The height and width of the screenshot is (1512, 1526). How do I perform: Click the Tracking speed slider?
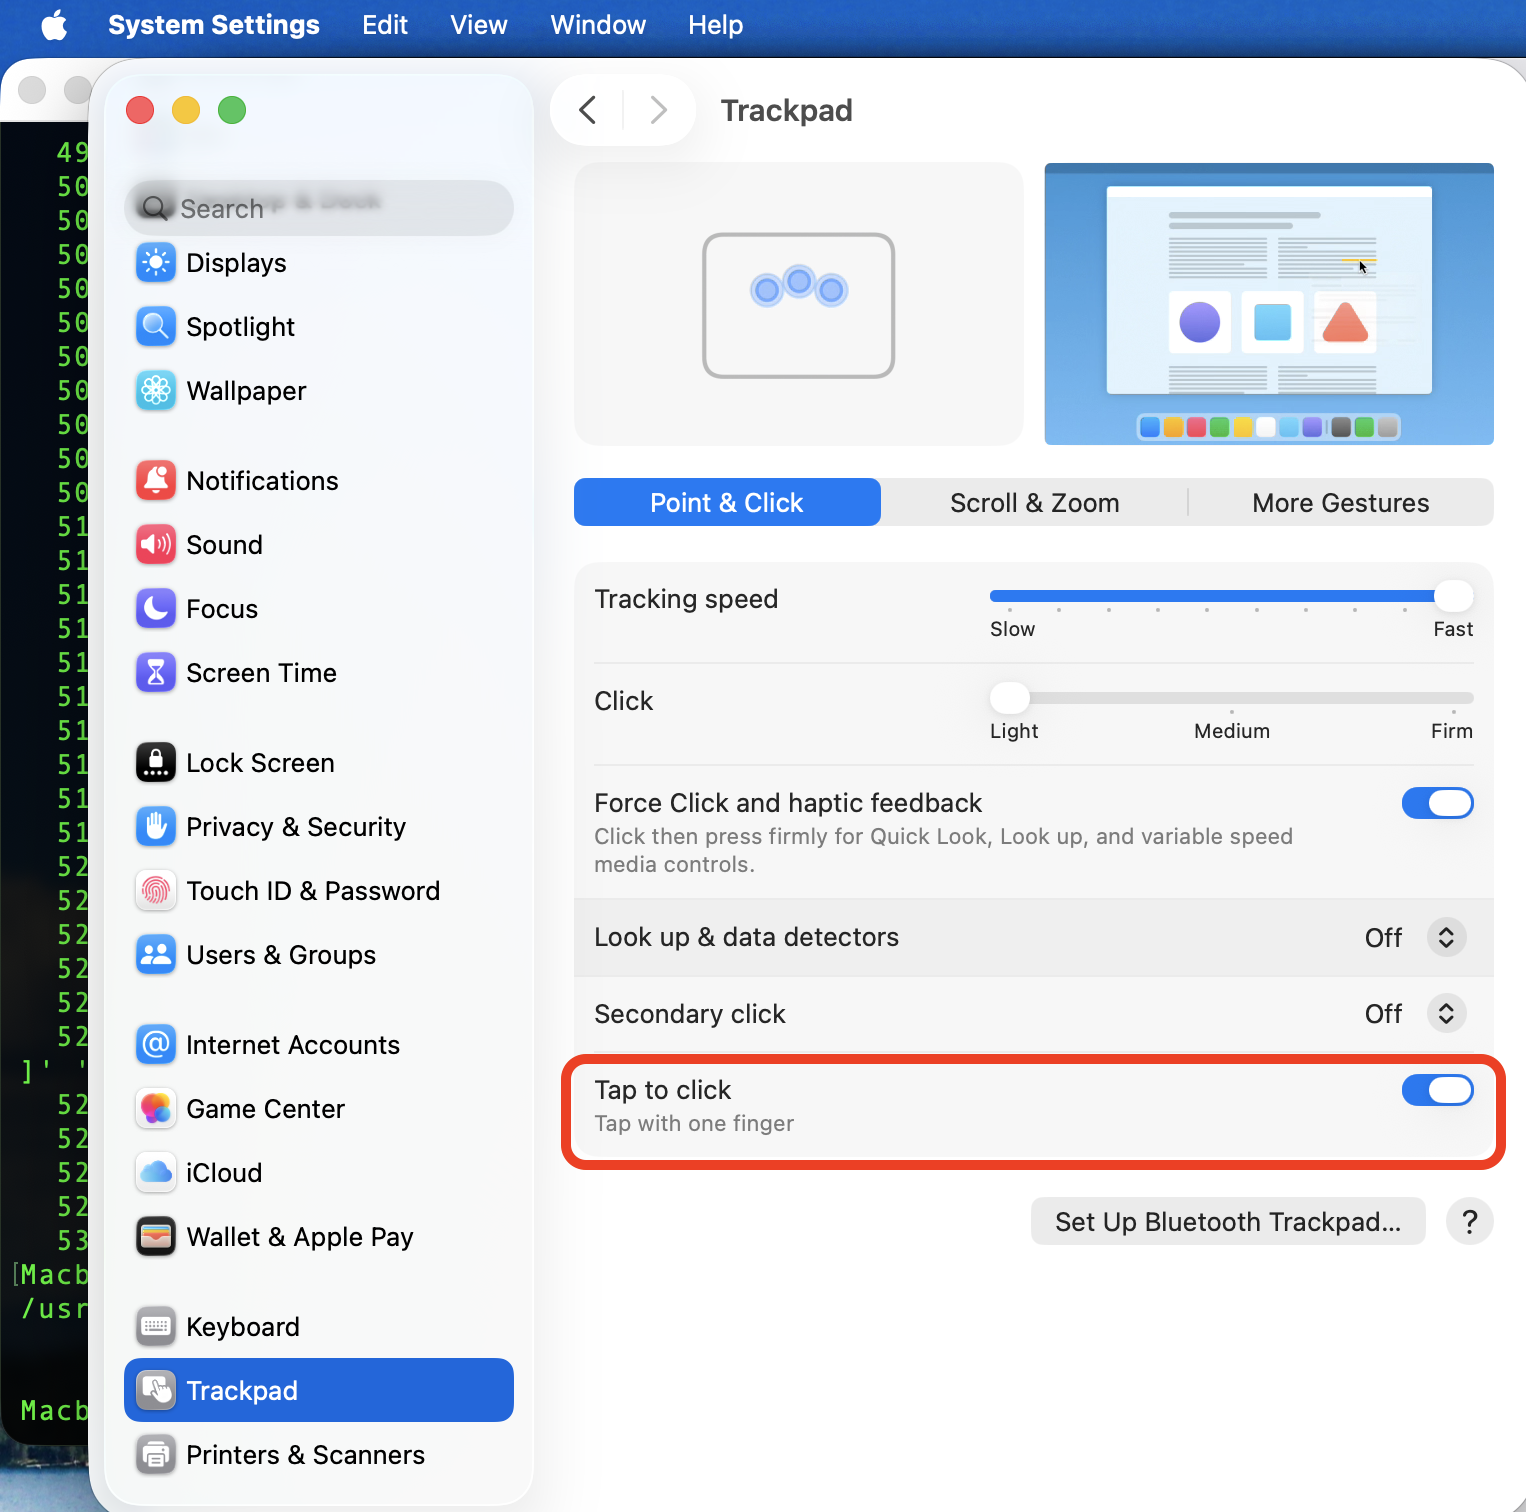click(x=1231, y=597)
